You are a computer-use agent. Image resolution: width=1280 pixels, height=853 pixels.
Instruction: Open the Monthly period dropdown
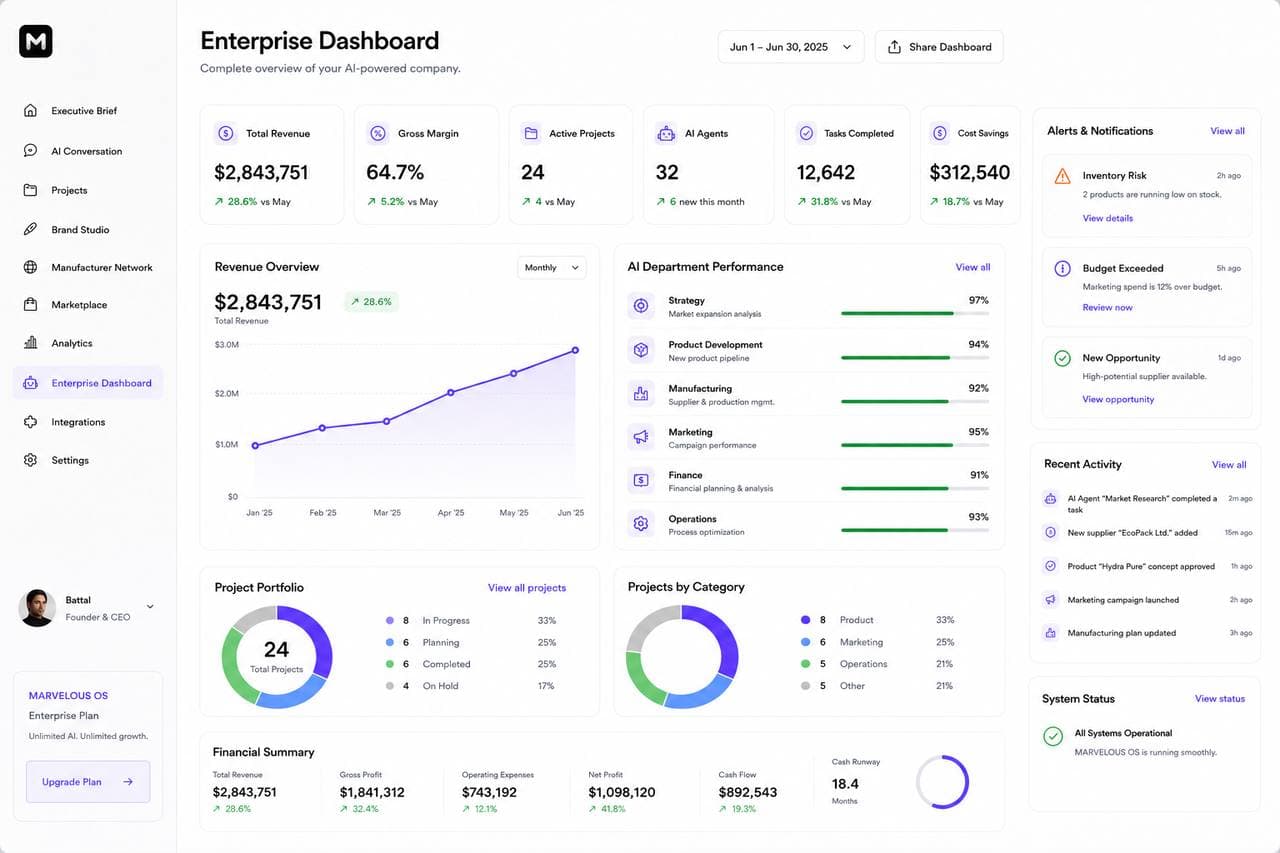pyautogui.click(x=552, y=268)
